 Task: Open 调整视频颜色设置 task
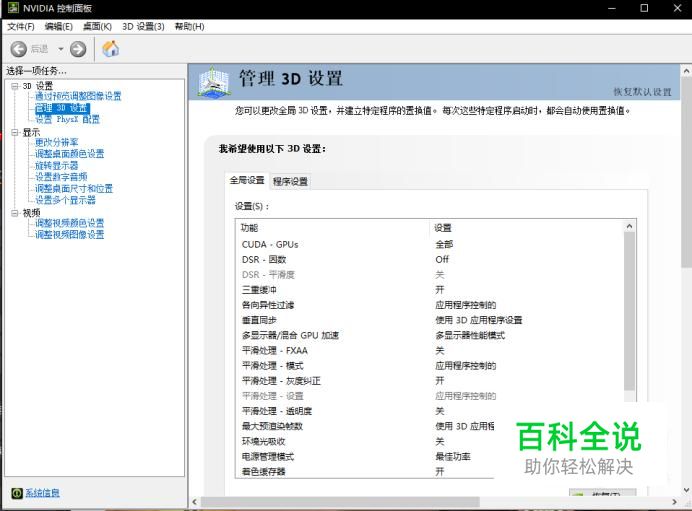(x=69, y=223)
